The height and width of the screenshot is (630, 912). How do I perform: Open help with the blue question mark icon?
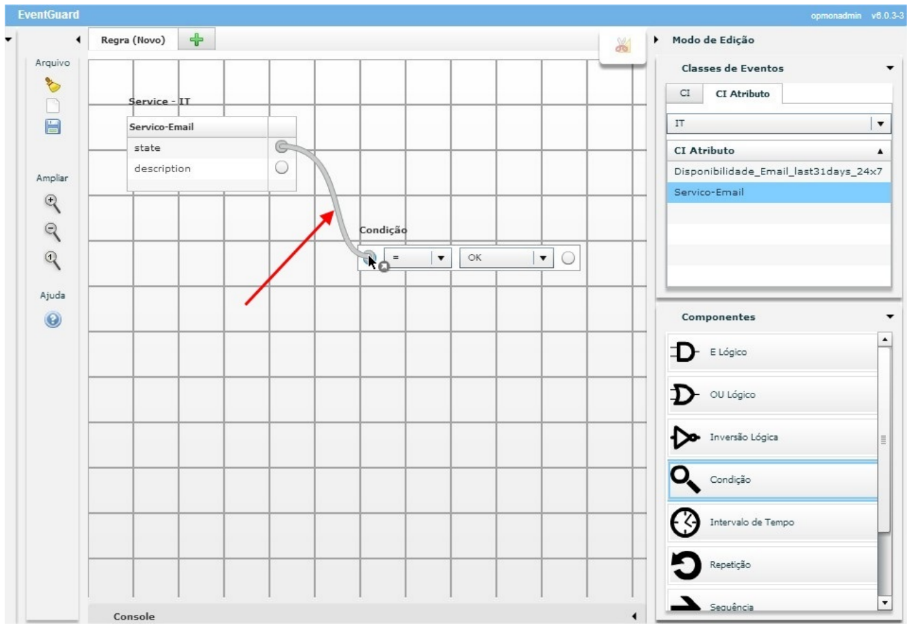coord(53,320)
